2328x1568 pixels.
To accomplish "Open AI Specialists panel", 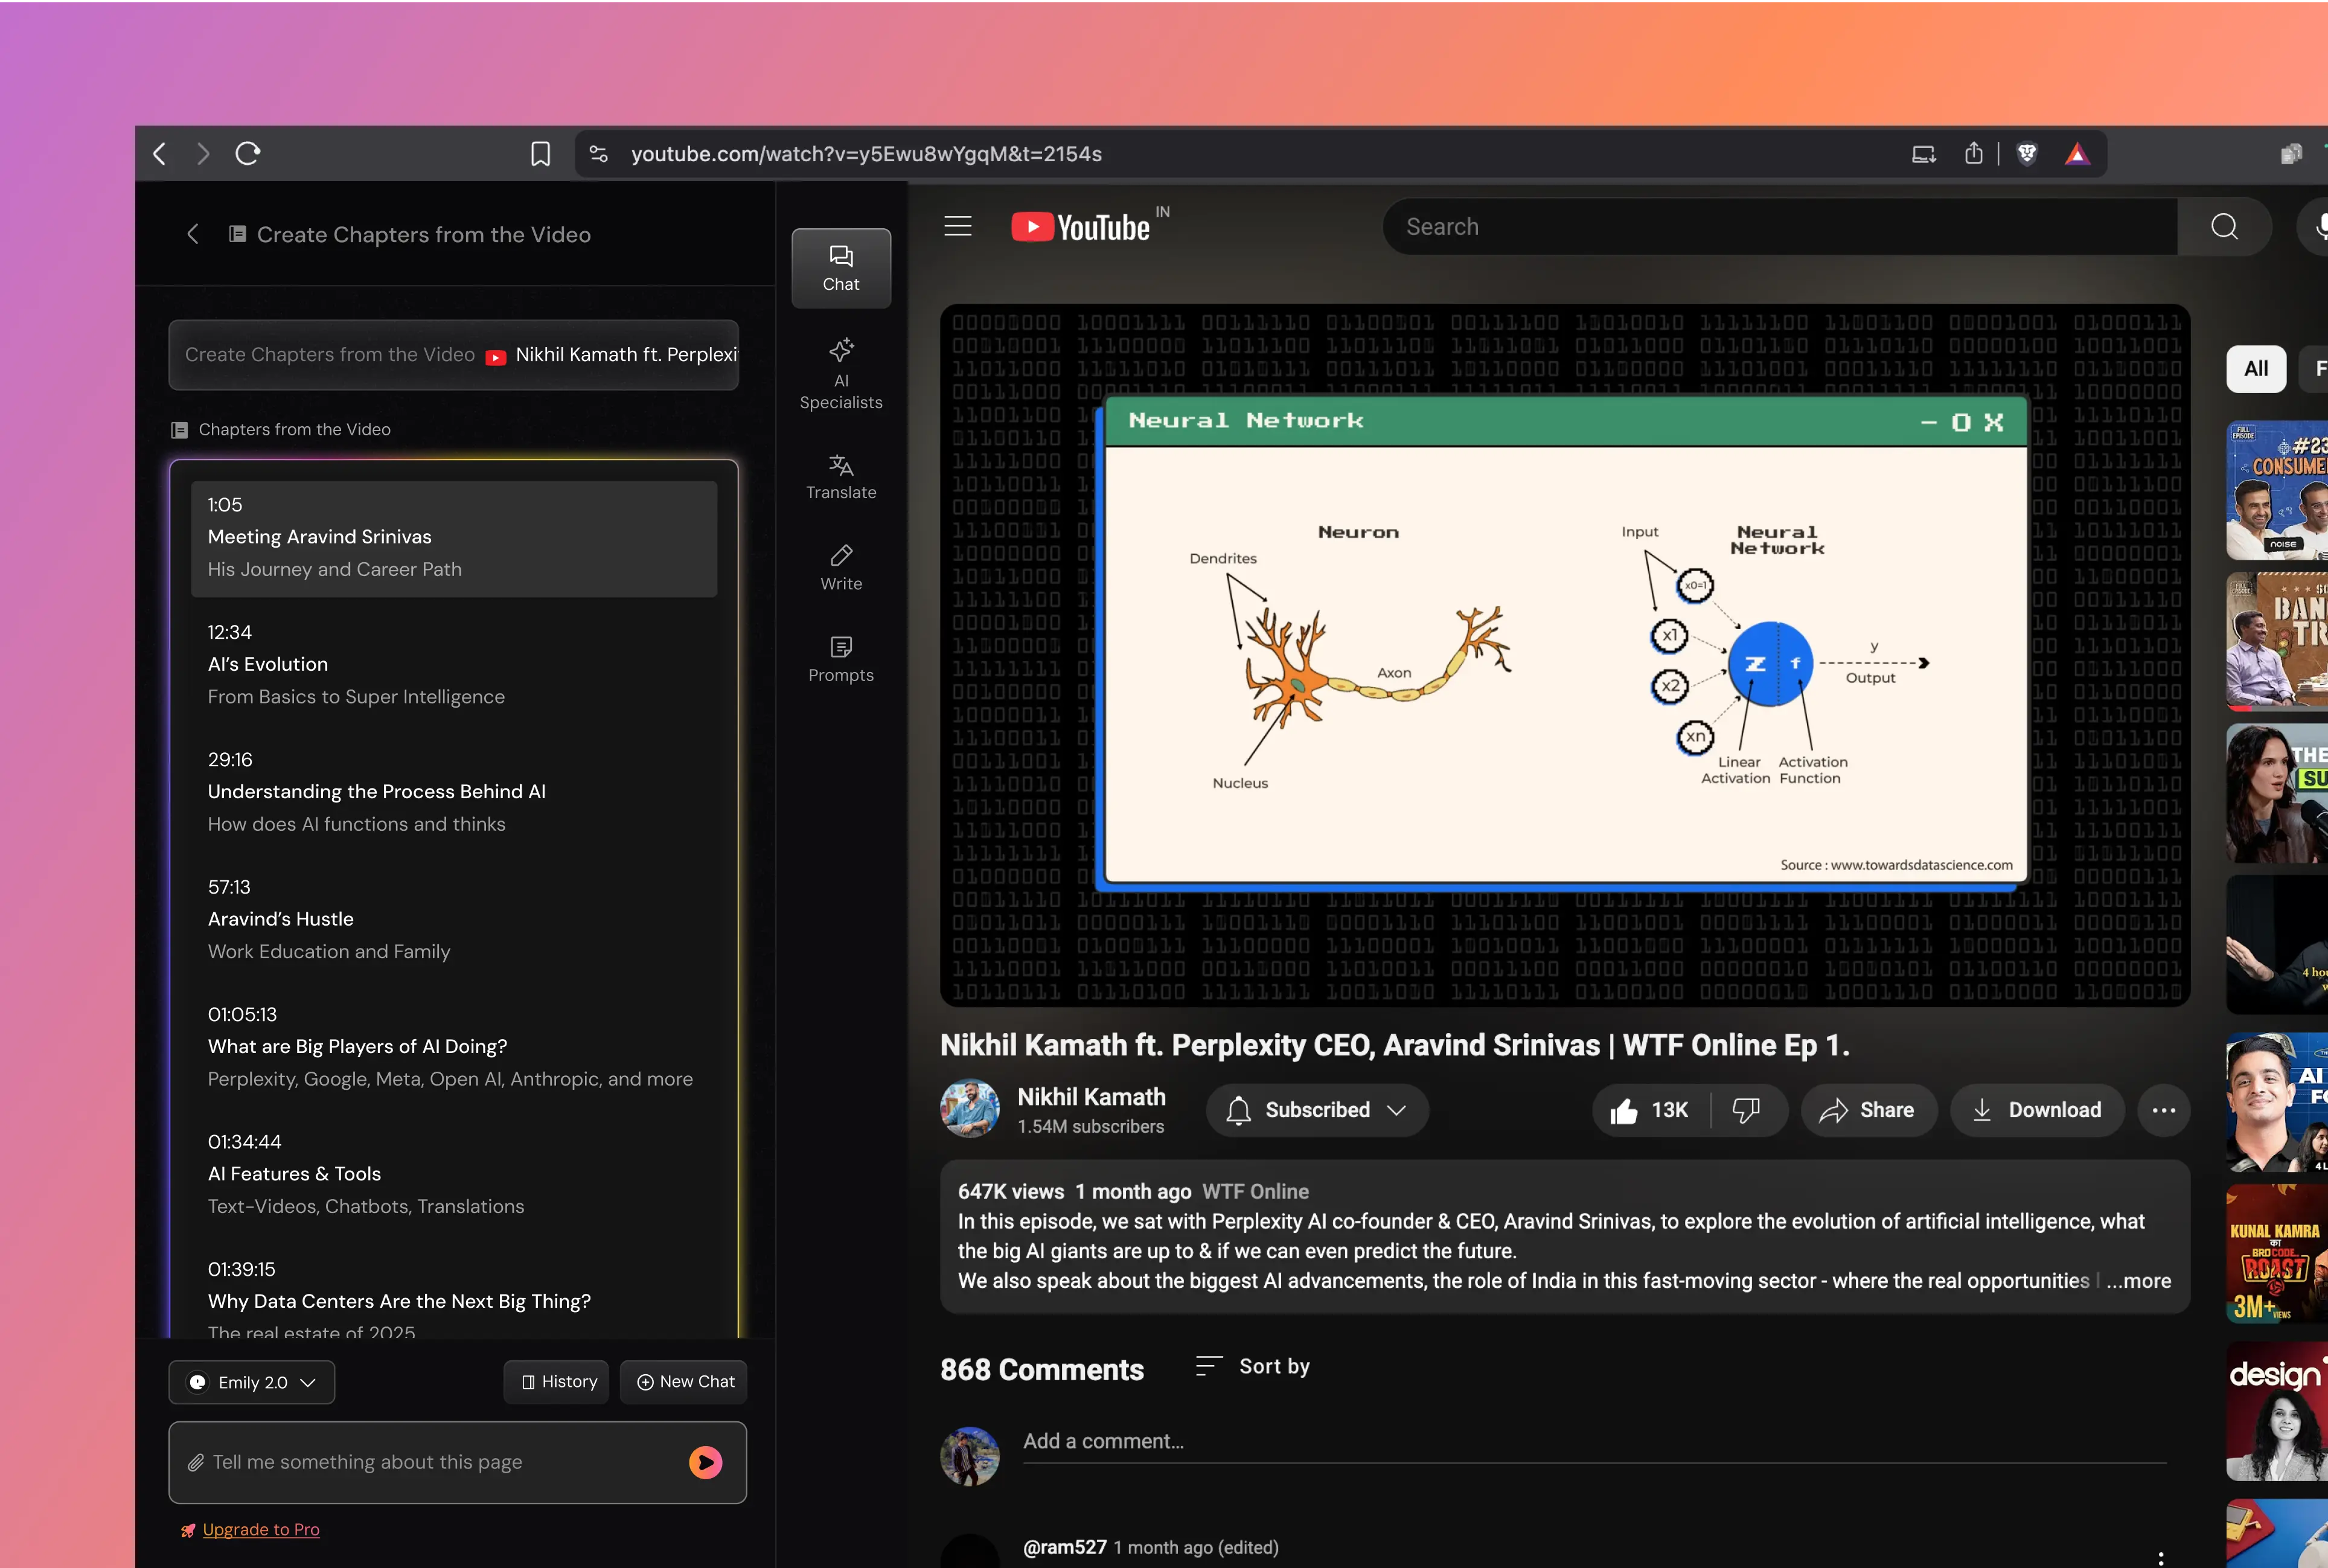I will pyautogui.click(x=840, y=374).
